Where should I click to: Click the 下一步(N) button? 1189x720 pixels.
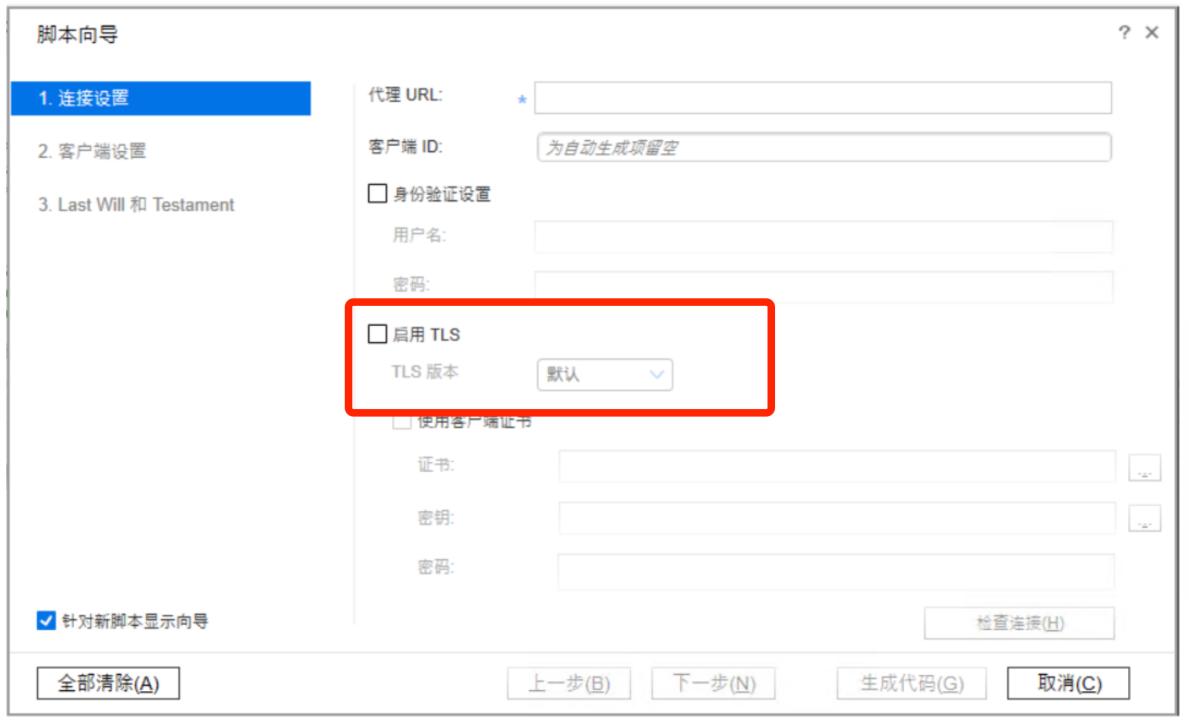point(714,684)
